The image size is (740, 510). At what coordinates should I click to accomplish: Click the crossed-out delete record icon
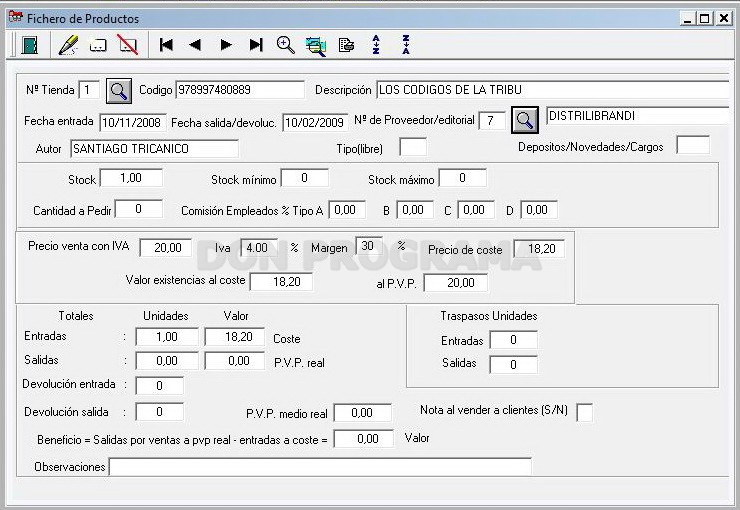(x=127, y=45)
